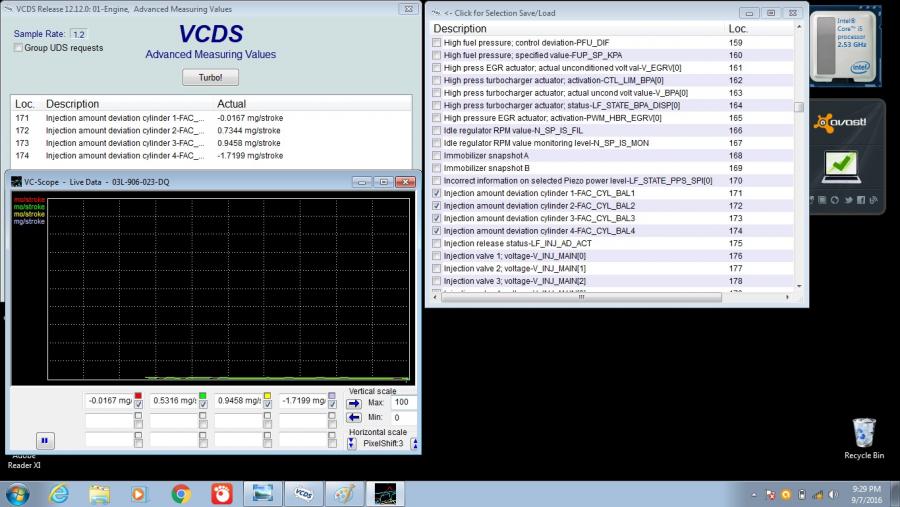Click the vertical scale Min left-arrow icon
The height and width of the screenshot is (507, 900).
pyautogui.click(x=354, y=417)
